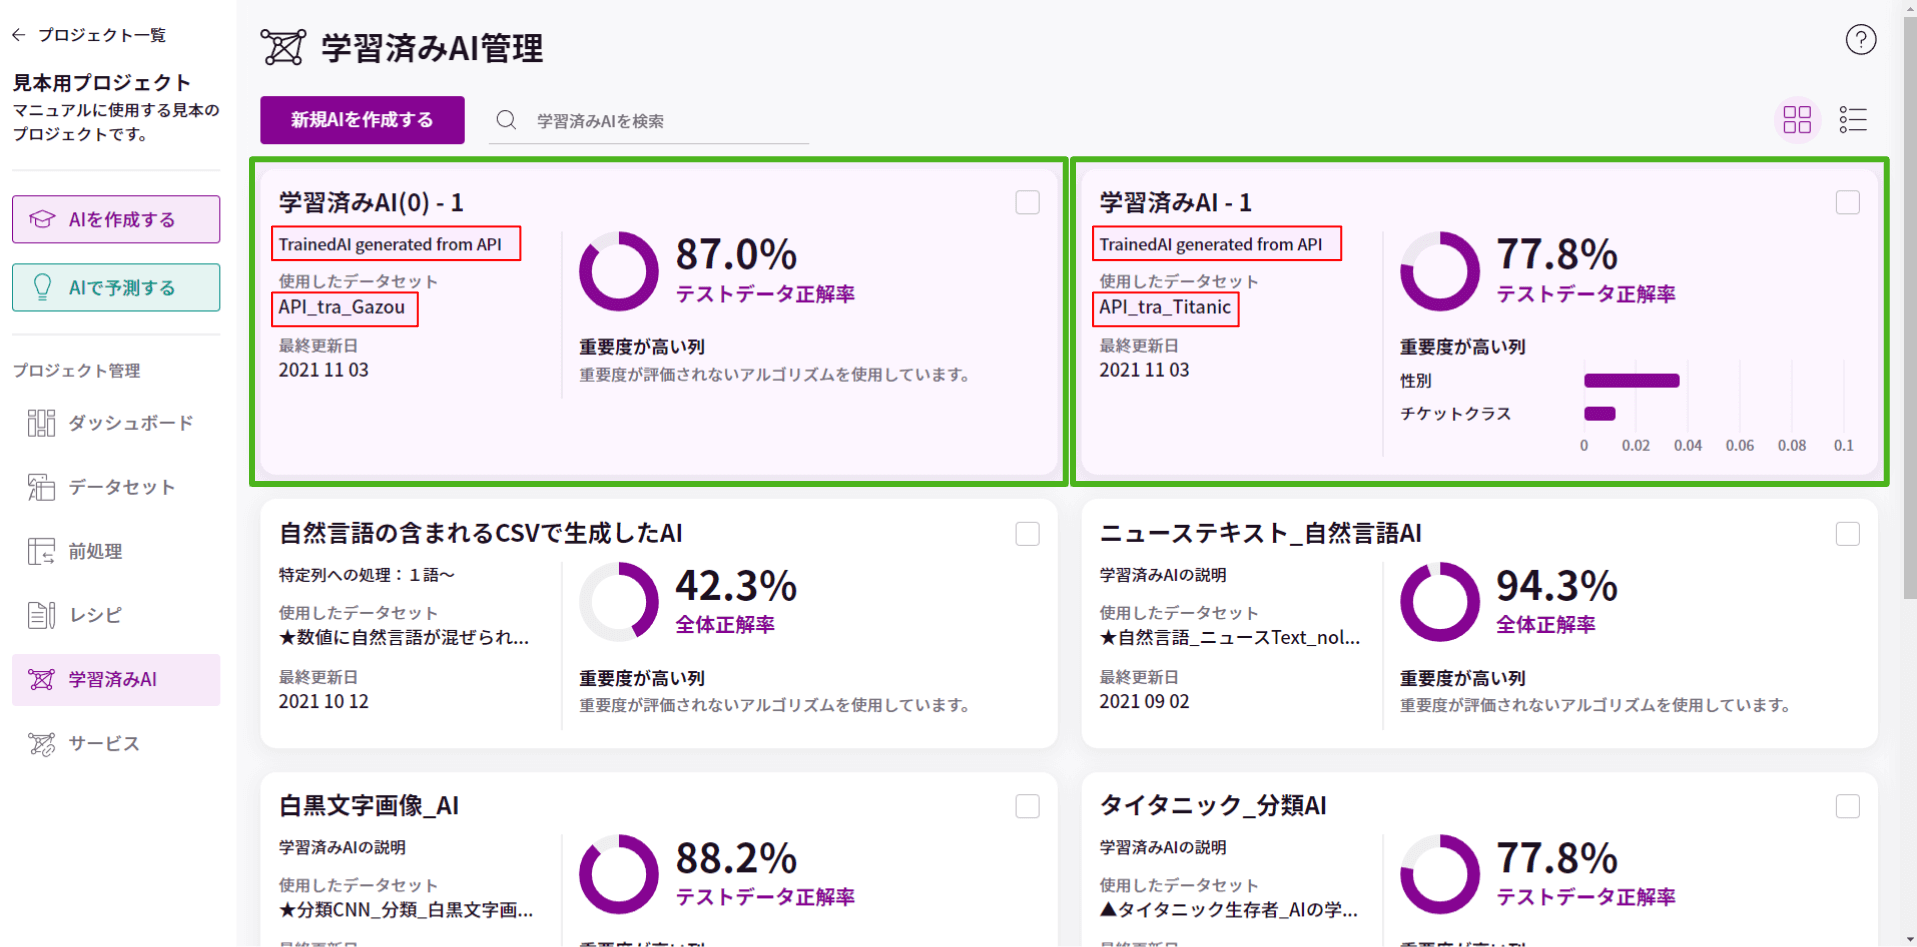Image resolution: width=1917 pixels, height=947 pixels.
Task: Click the 42.3% accuracy donut chart
Action: coord(619,602)
